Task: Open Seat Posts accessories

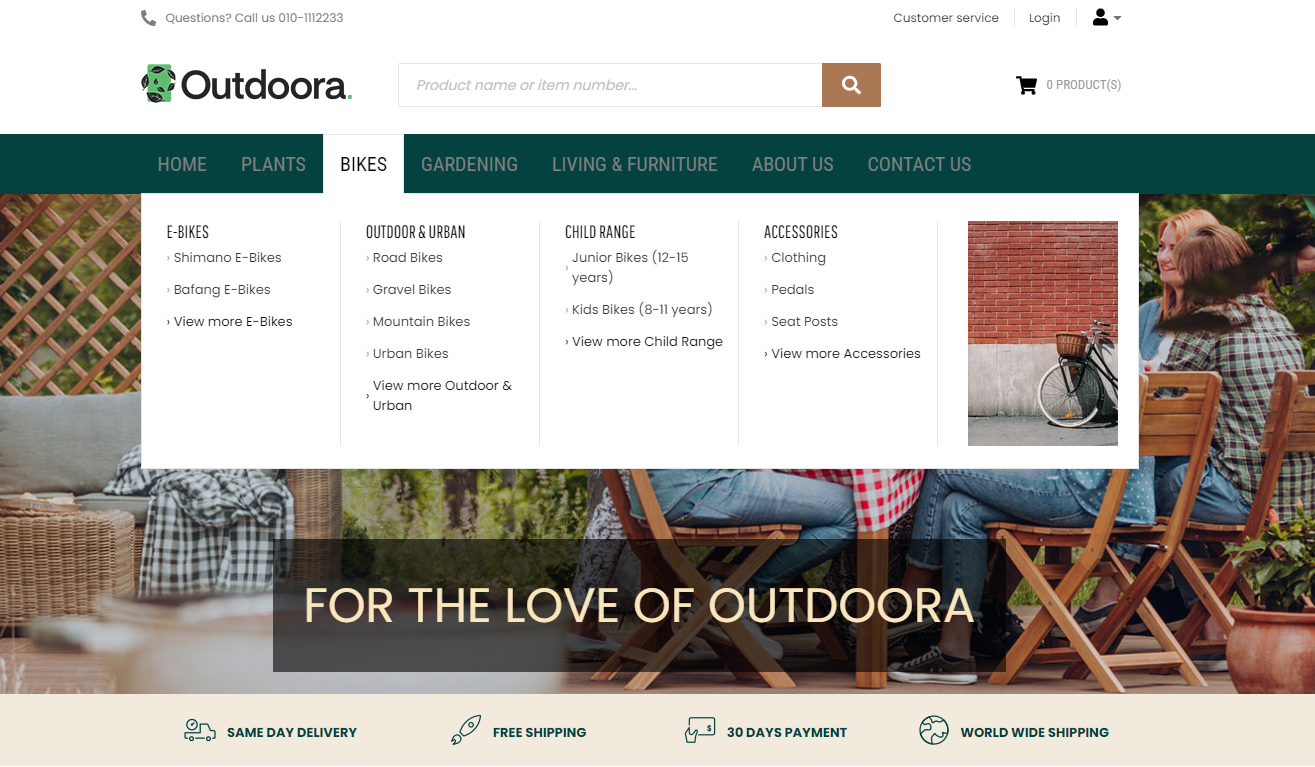Action: (805, 321)
